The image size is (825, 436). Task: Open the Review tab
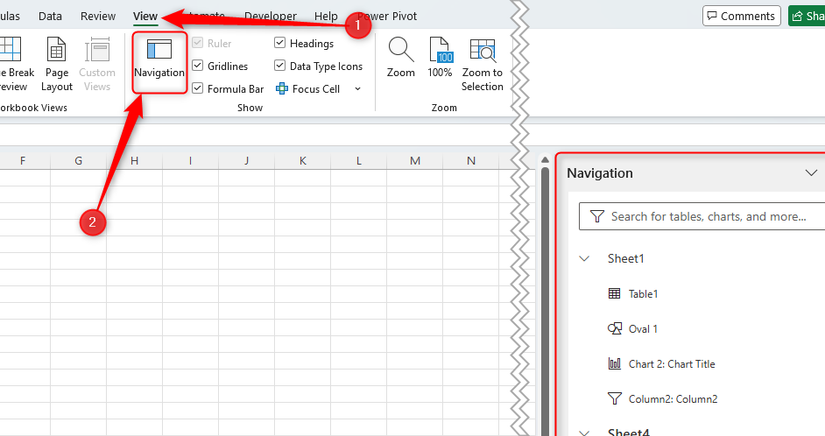point(98,17)
